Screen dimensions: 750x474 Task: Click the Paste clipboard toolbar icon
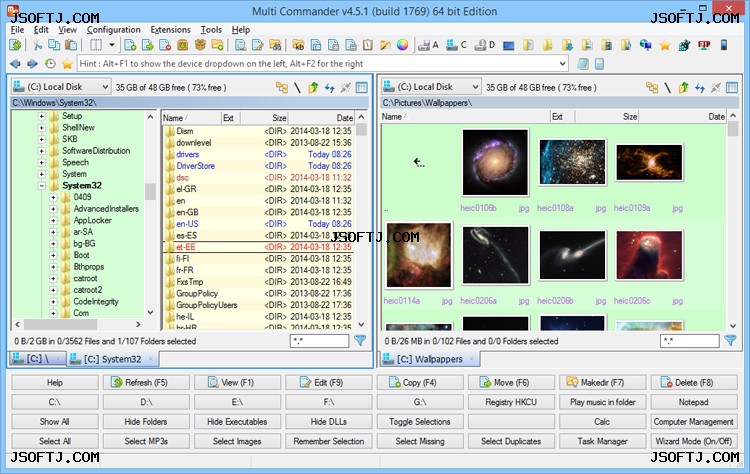coord(71,45)
